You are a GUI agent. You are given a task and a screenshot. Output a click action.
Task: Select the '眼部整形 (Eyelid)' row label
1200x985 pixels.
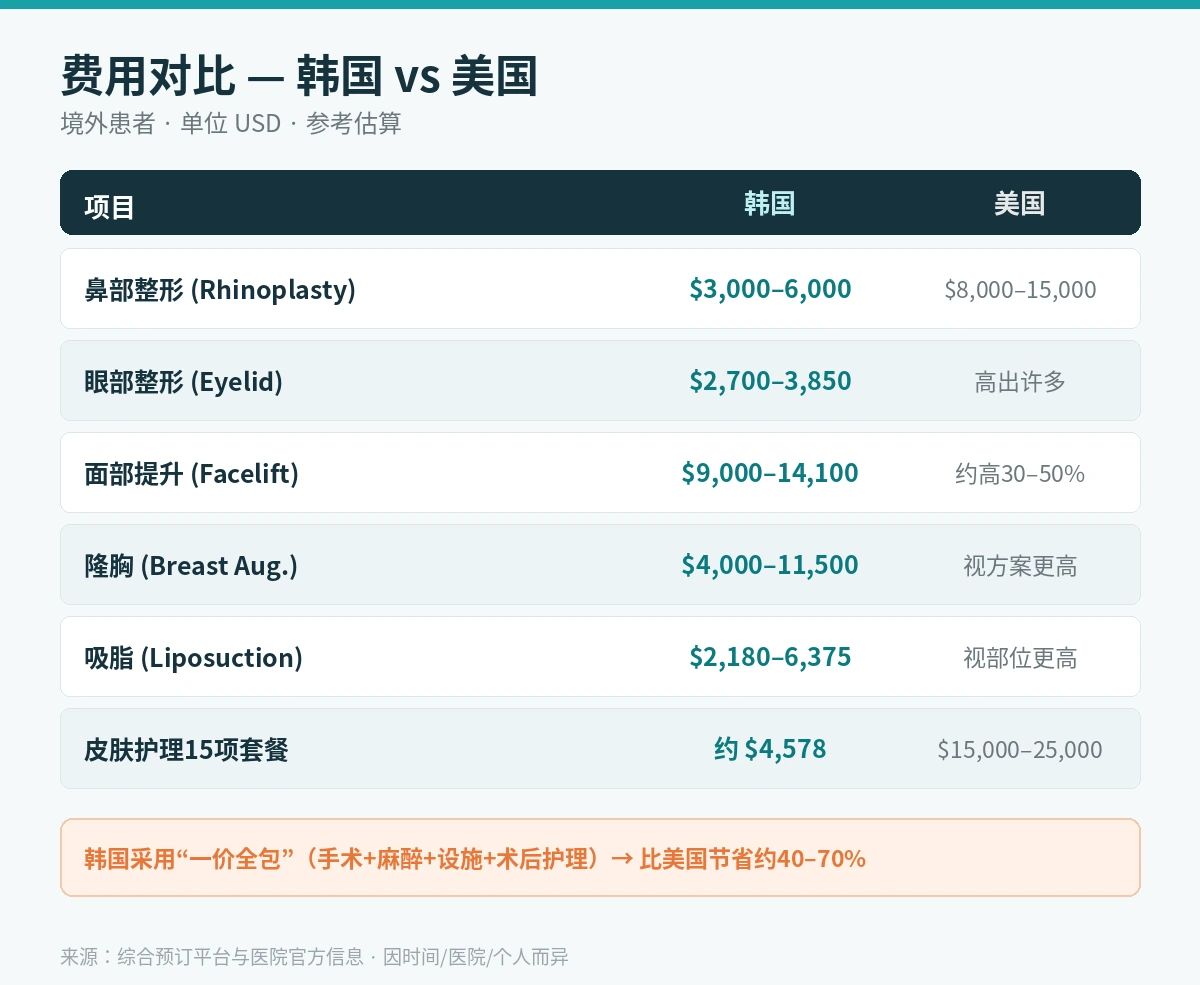click(183, 382)
